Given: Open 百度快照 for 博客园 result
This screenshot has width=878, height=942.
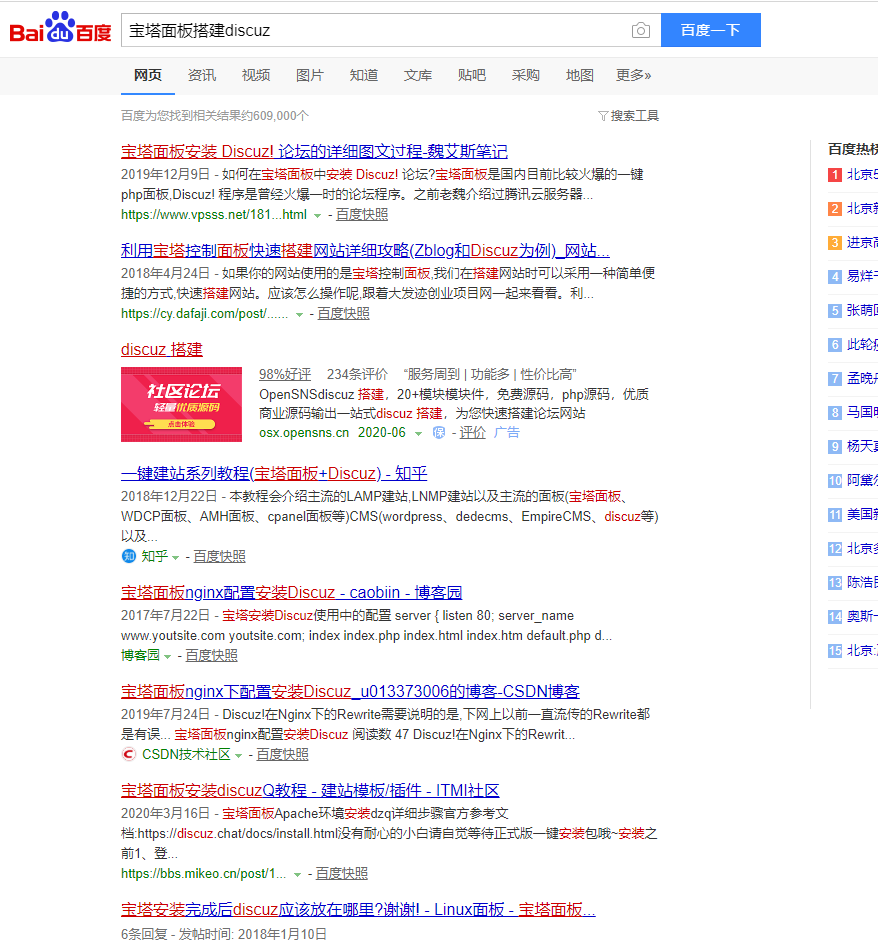Looking at the screenshot, I should tap(212, 655).
